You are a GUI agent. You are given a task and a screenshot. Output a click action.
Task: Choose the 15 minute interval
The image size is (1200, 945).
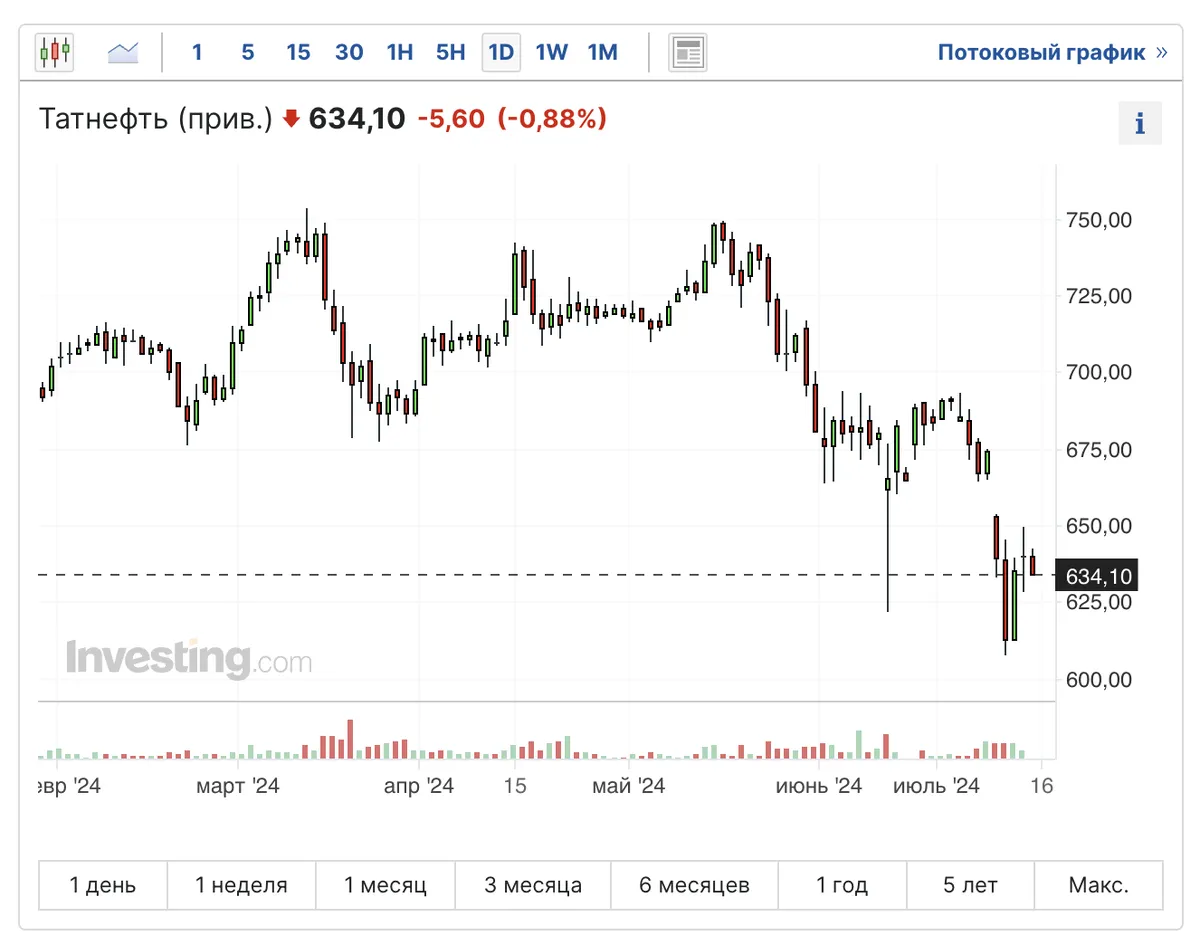[298, 52]
